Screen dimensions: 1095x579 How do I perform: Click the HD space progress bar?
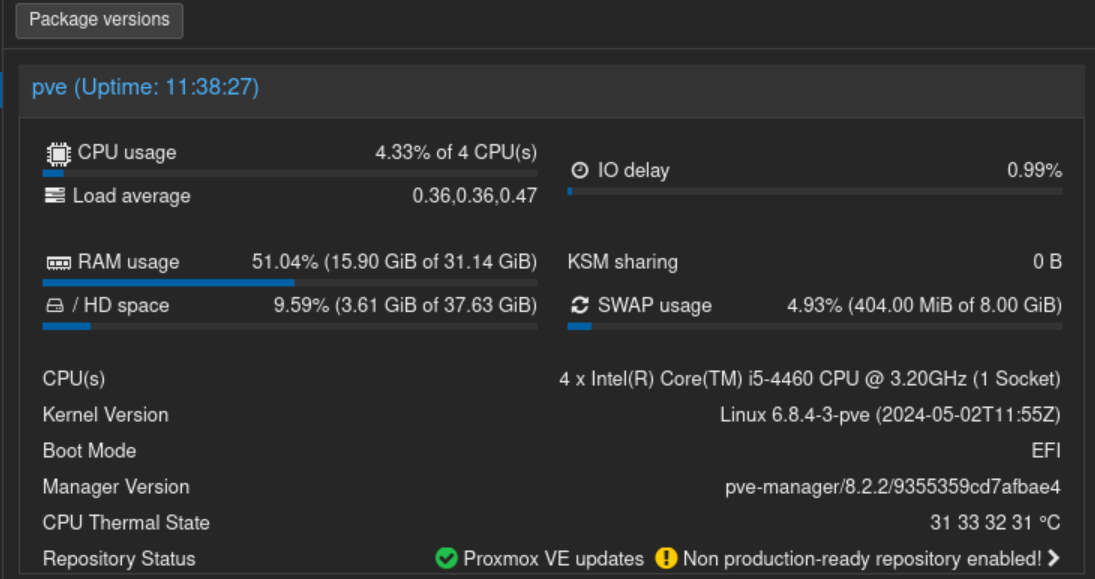[x=289, y=326]
